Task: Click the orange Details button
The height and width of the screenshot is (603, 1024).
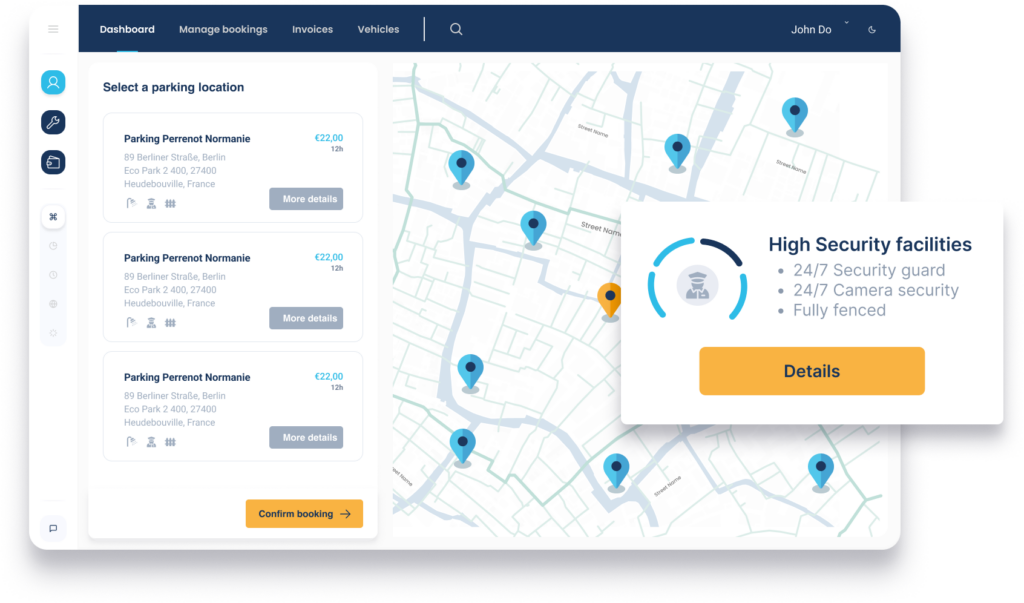Action: [x=811, y=371]
